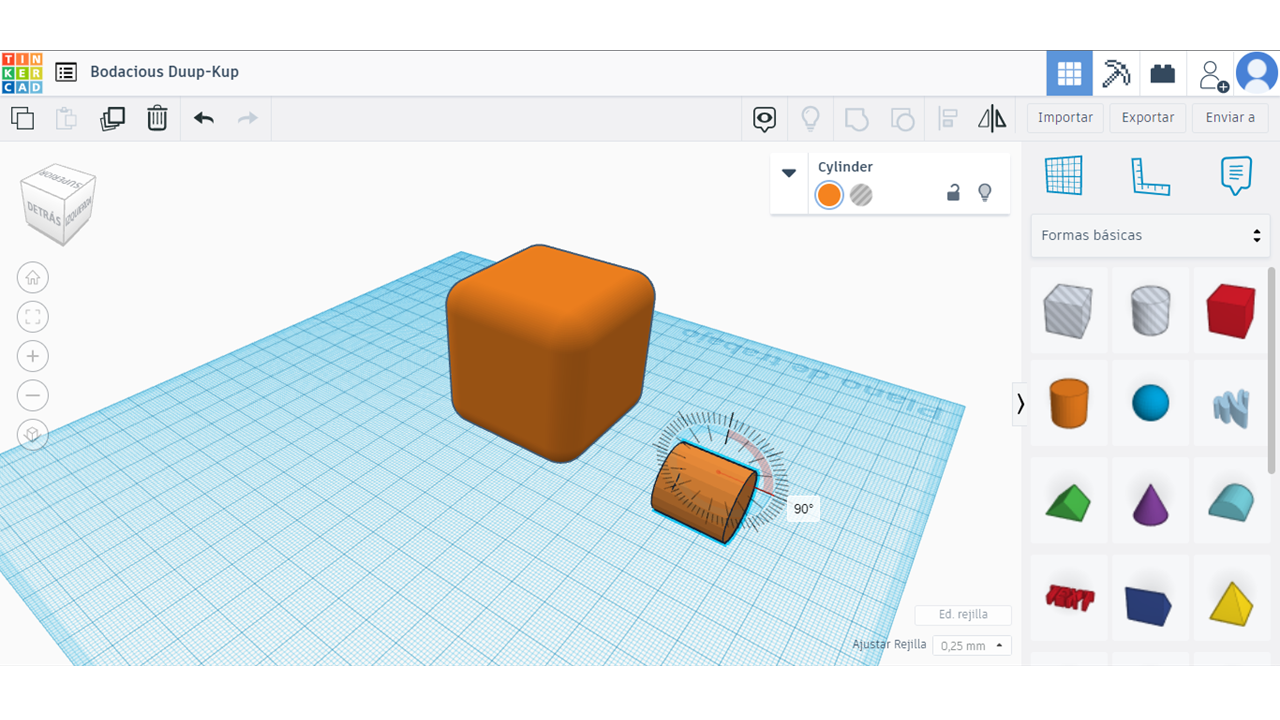Duplicate and repeat the selection
The width and height of the screenshot is (1280, 720).
[112, 118]
